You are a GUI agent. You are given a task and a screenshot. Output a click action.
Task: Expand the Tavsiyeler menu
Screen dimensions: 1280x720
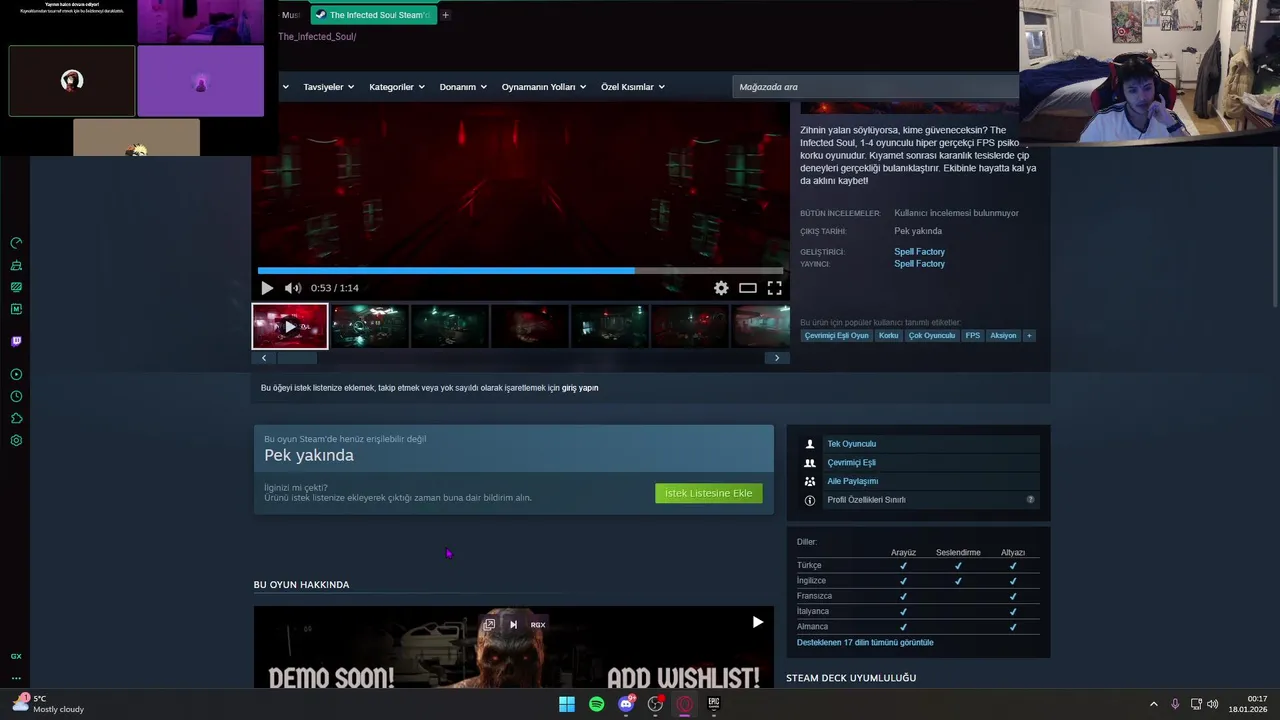329,87
